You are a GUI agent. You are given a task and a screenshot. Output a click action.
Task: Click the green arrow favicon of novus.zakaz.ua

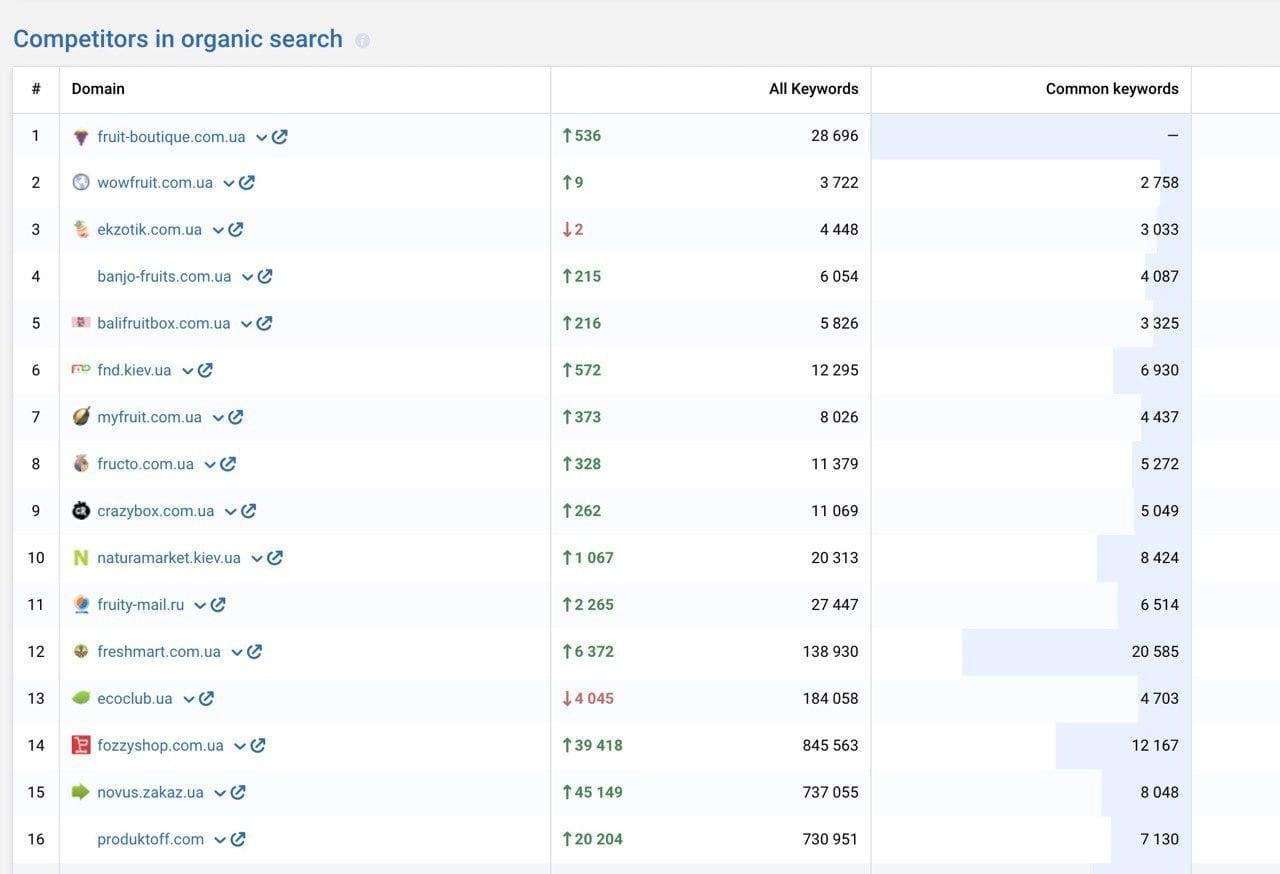point(82,792)
